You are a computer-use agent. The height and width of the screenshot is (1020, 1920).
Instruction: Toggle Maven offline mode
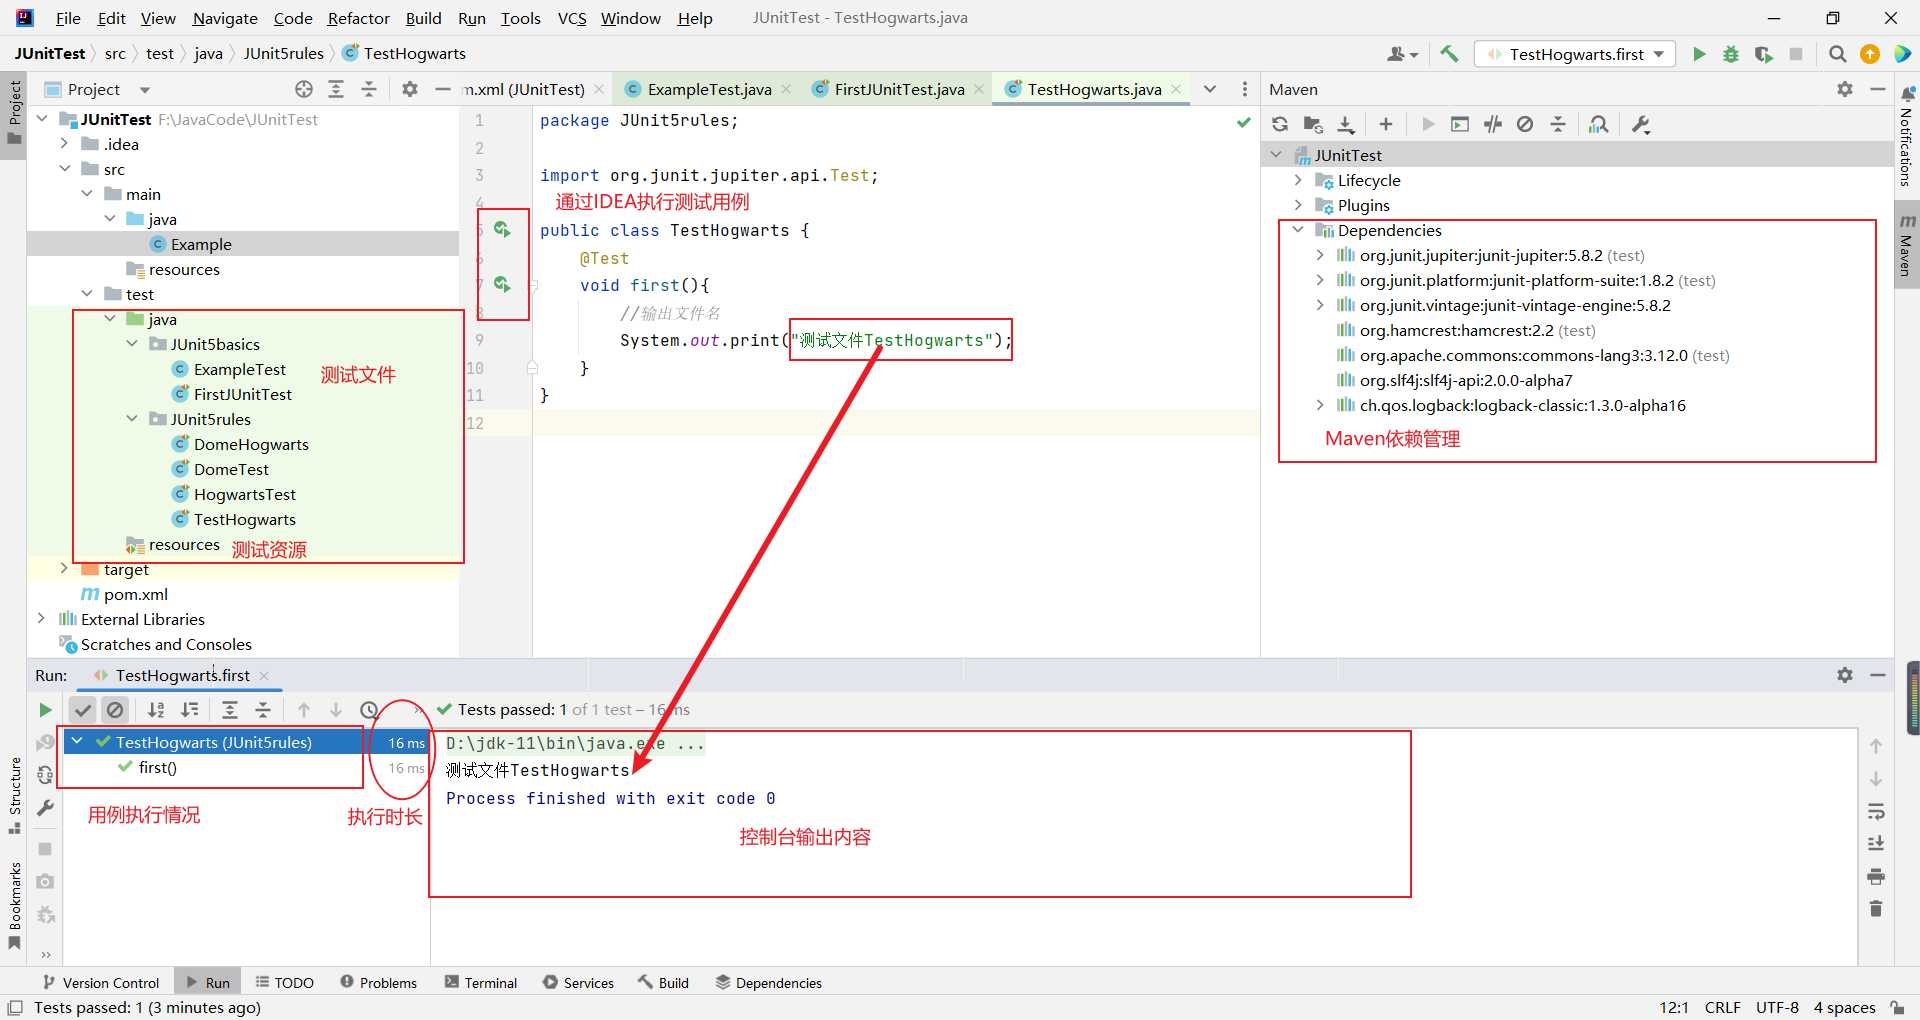pos(1493,124)
